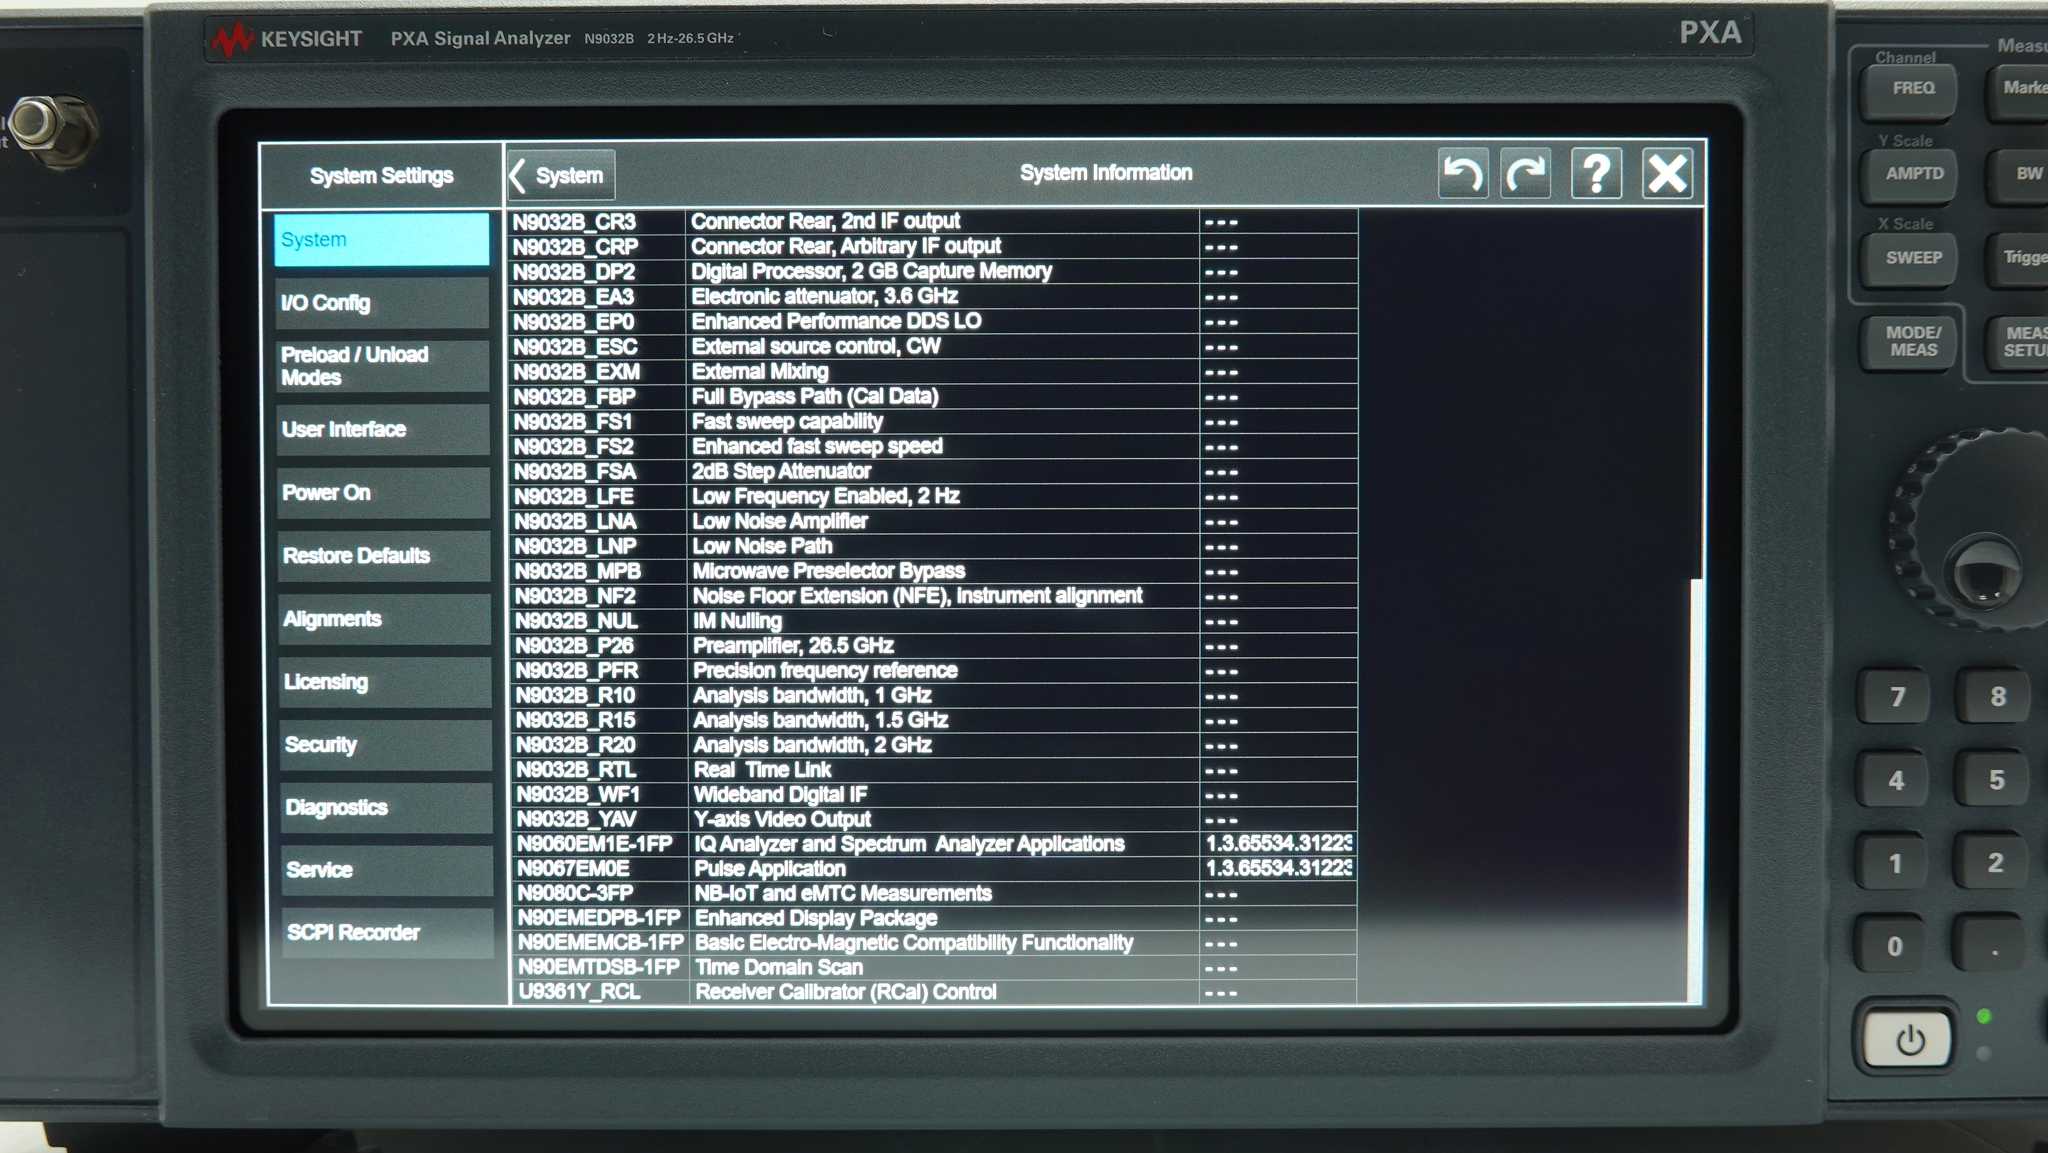Select 'Analysis bandwidth, 1 GHz'

[812, 695]
